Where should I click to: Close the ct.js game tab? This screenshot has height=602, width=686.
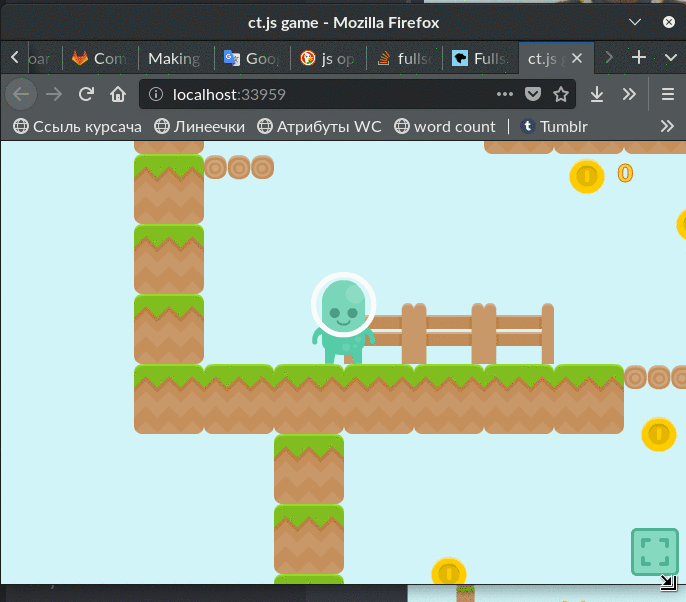tap(577, 58)
